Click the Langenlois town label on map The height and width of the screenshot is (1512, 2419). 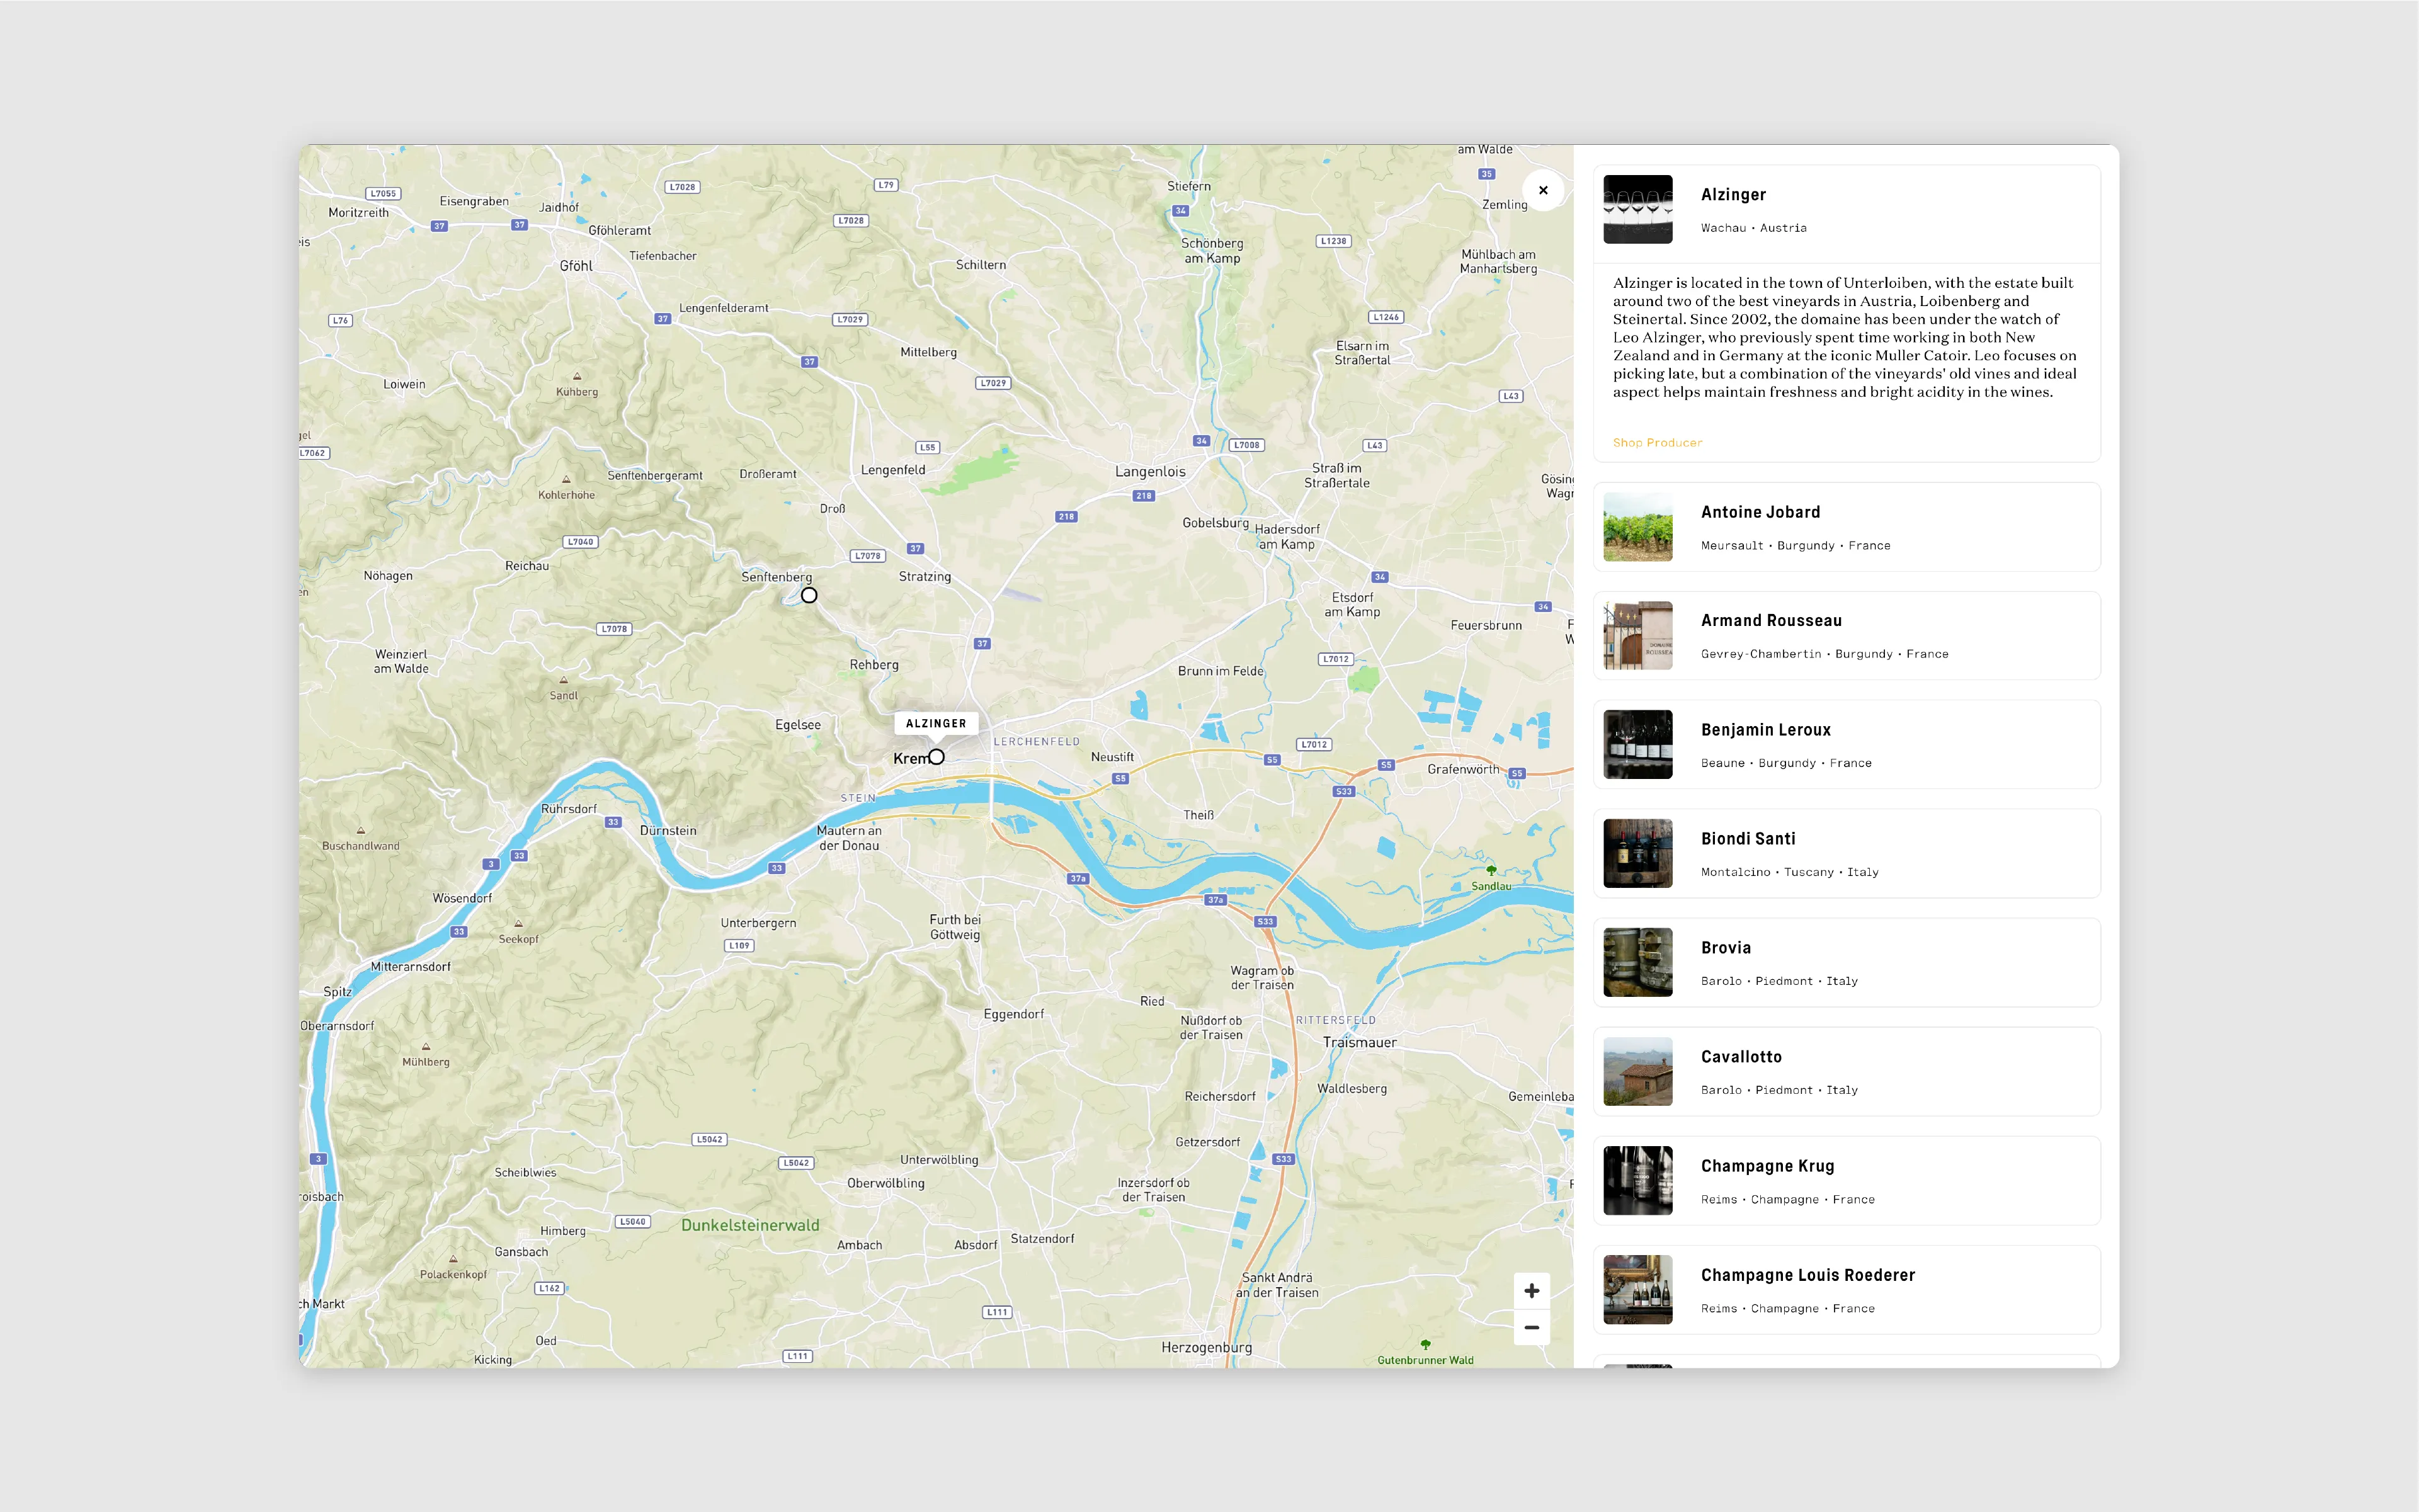1150,472
